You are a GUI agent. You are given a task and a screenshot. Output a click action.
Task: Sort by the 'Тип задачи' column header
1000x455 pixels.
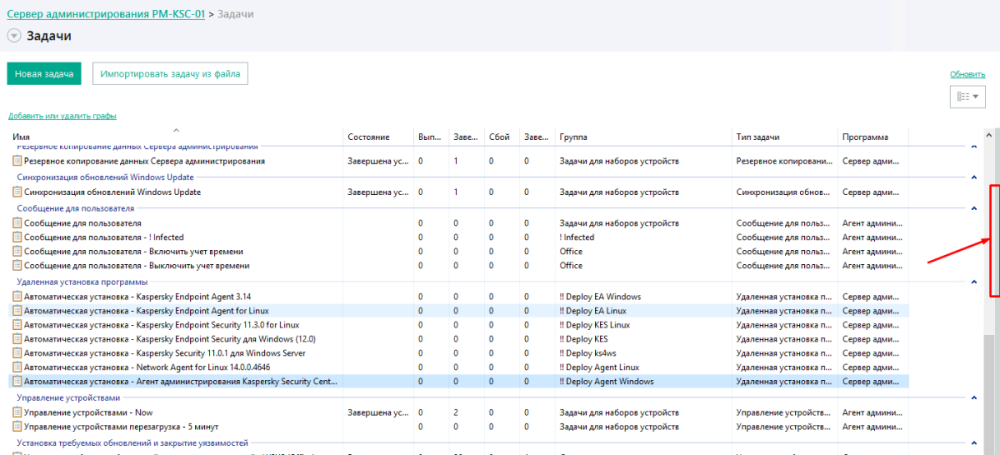[x=758, y=136]
